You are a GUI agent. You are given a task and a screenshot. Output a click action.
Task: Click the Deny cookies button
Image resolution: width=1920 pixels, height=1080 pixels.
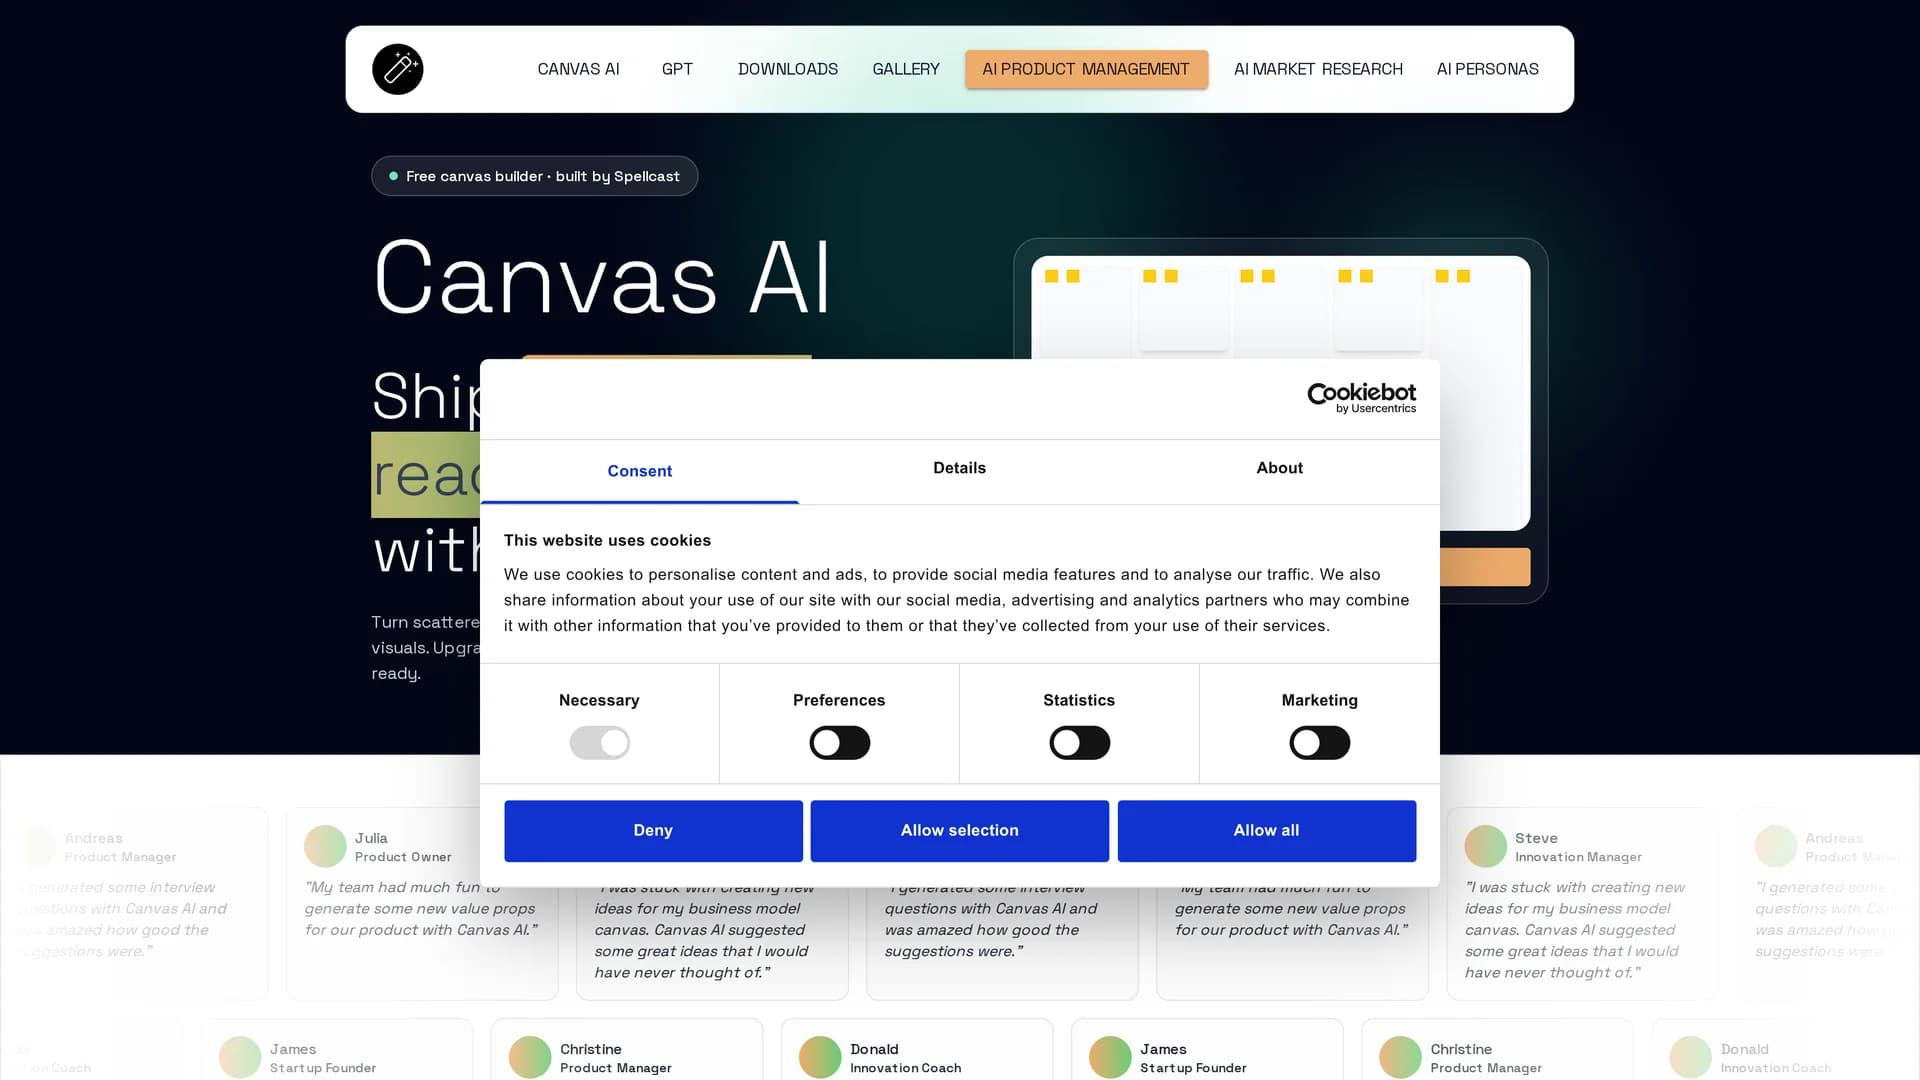[653, 831]
